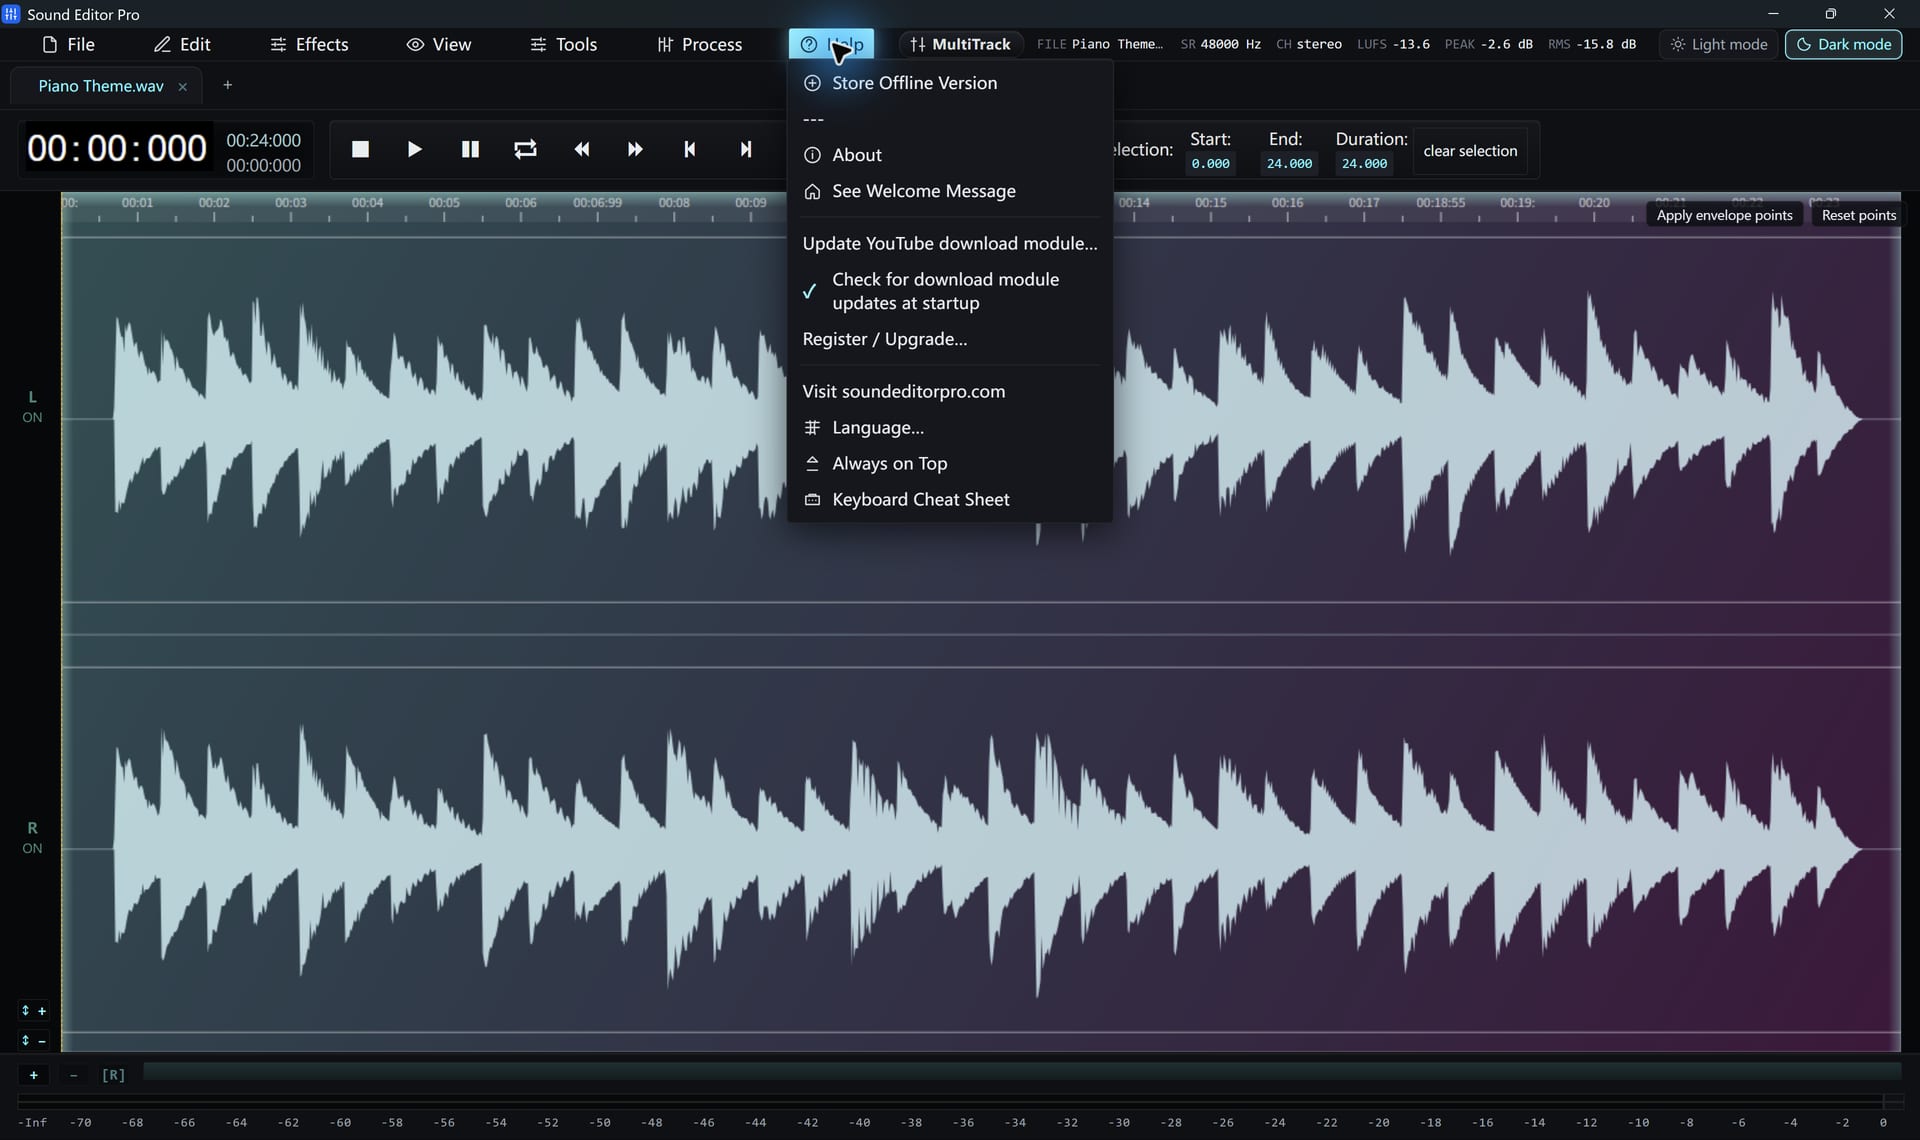Open the File menu
Viewport: 1920px width, 1140px height.
[68, 44]
